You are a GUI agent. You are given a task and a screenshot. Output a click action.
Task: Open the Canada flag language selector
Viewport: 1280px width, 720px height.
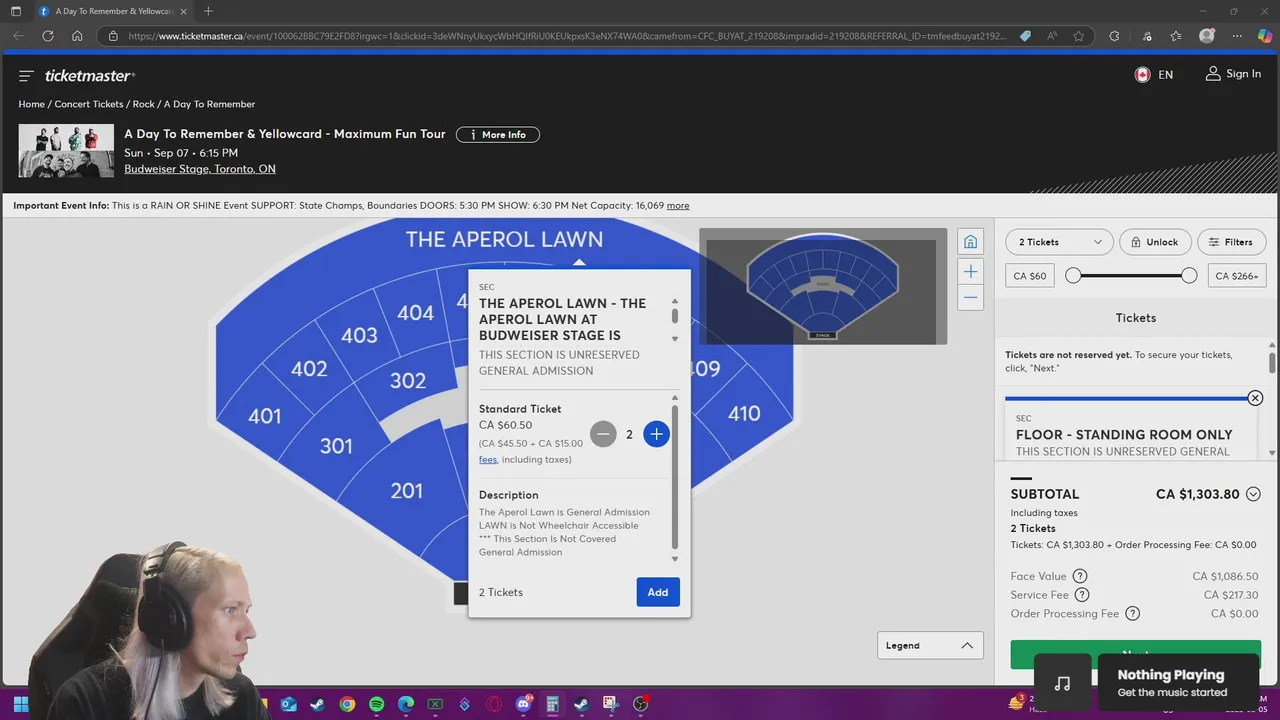pyautogui.click(x=1154, y=74)
